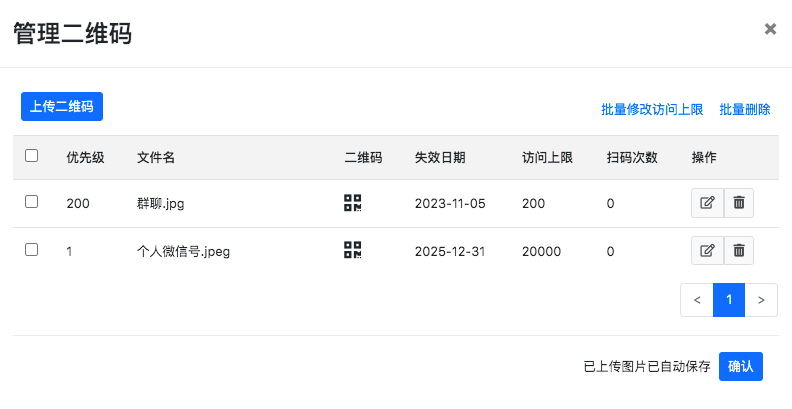Viewport: 792px width, 409px height.
Task: Click the 确认 button
Action: (x=741, y=366)
